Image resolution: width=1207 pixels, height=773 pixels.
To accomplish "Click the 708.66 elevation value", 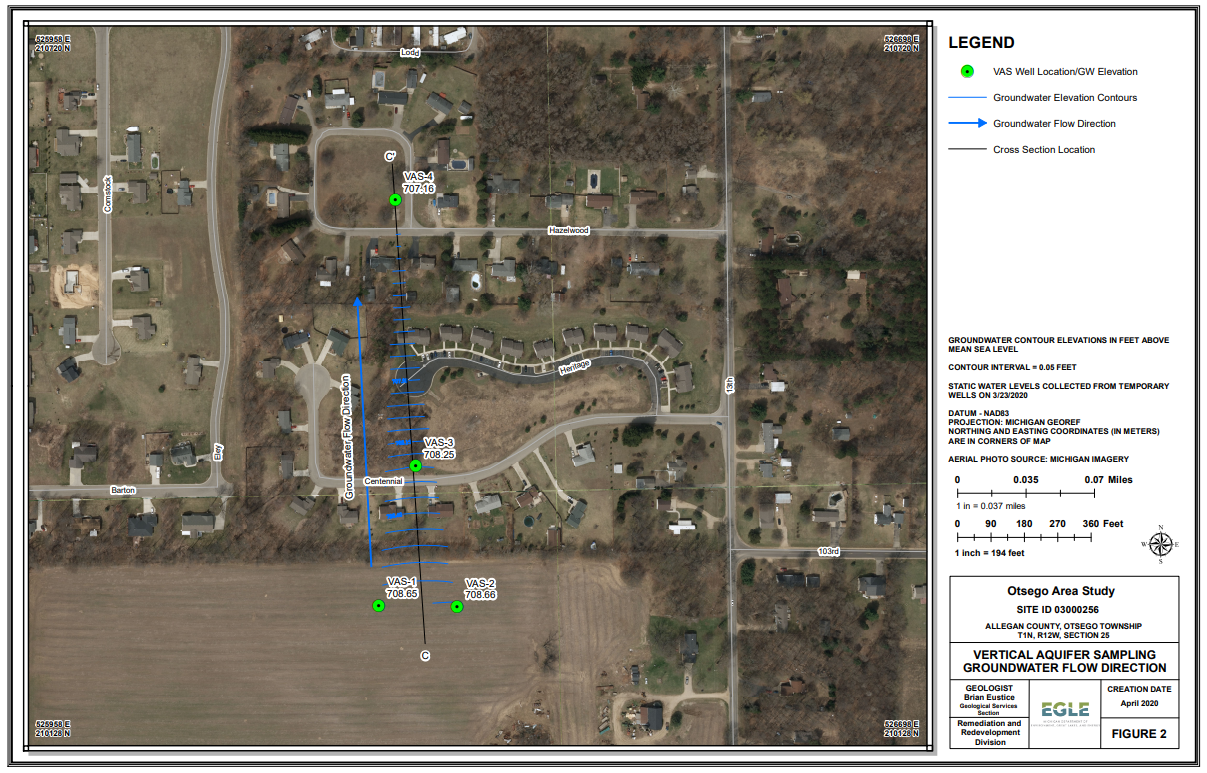I will click(481, 595).
